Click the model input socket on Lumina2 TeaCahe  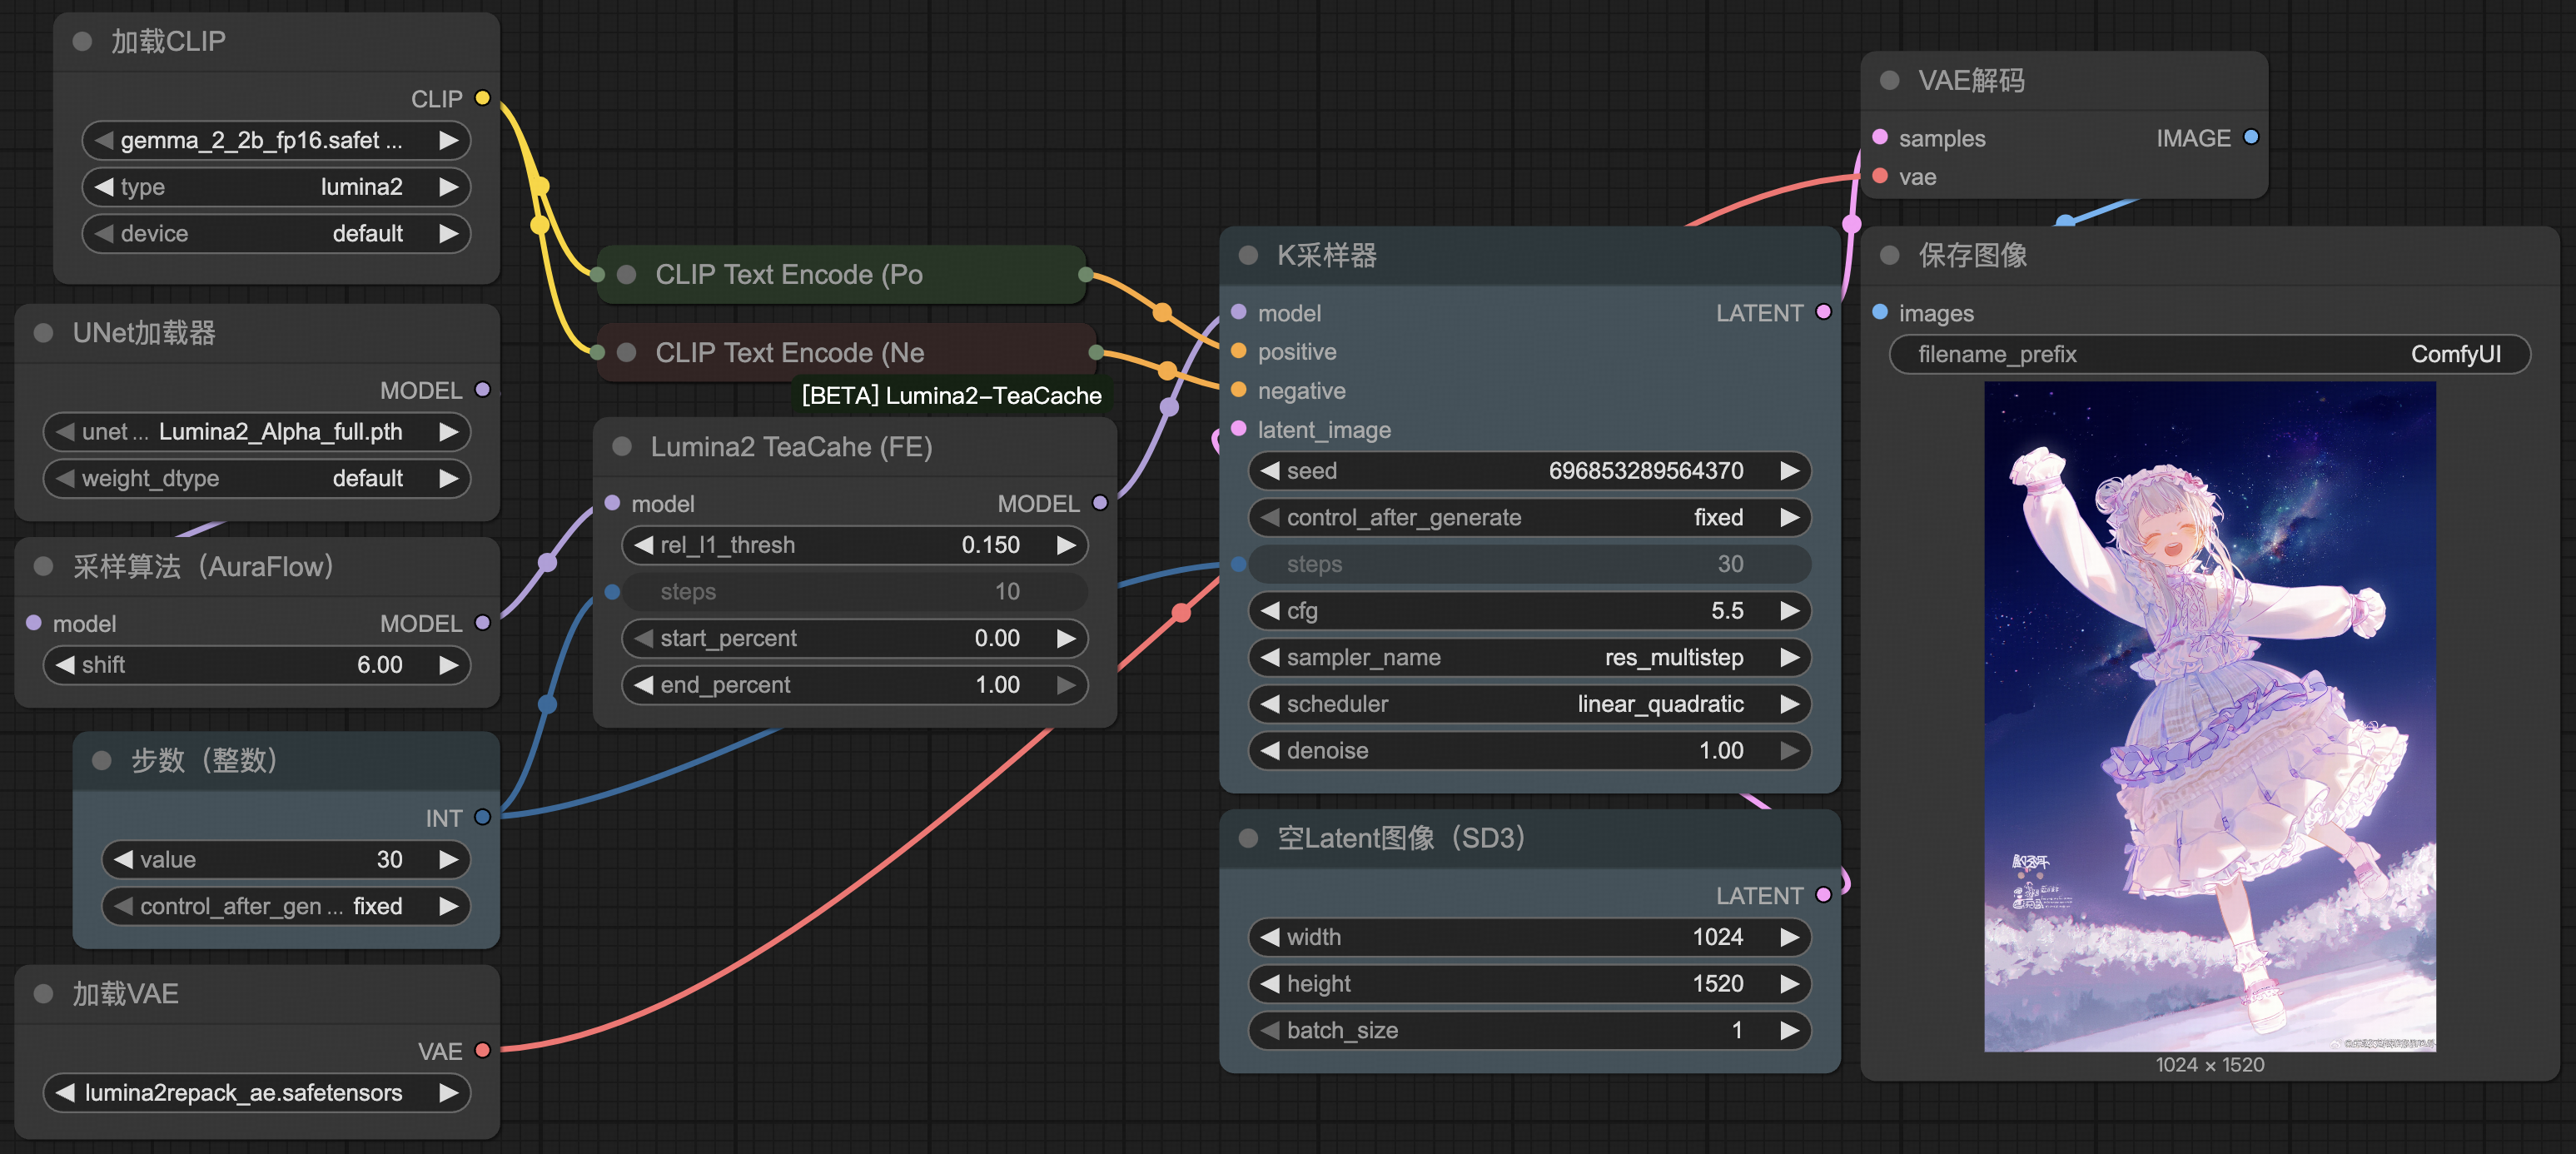[x=612, y=503]
